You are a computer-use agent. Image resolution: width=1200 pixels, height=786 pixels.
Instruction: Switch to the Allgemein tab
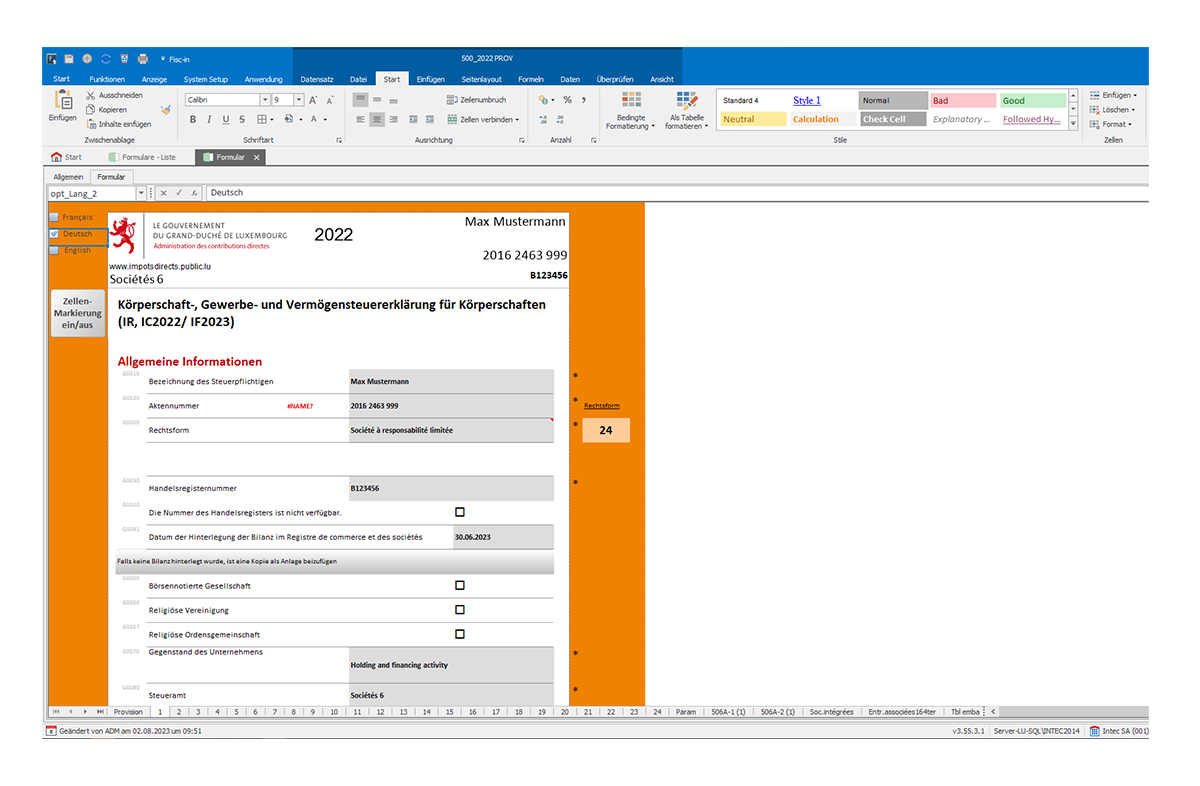(68, 177)
